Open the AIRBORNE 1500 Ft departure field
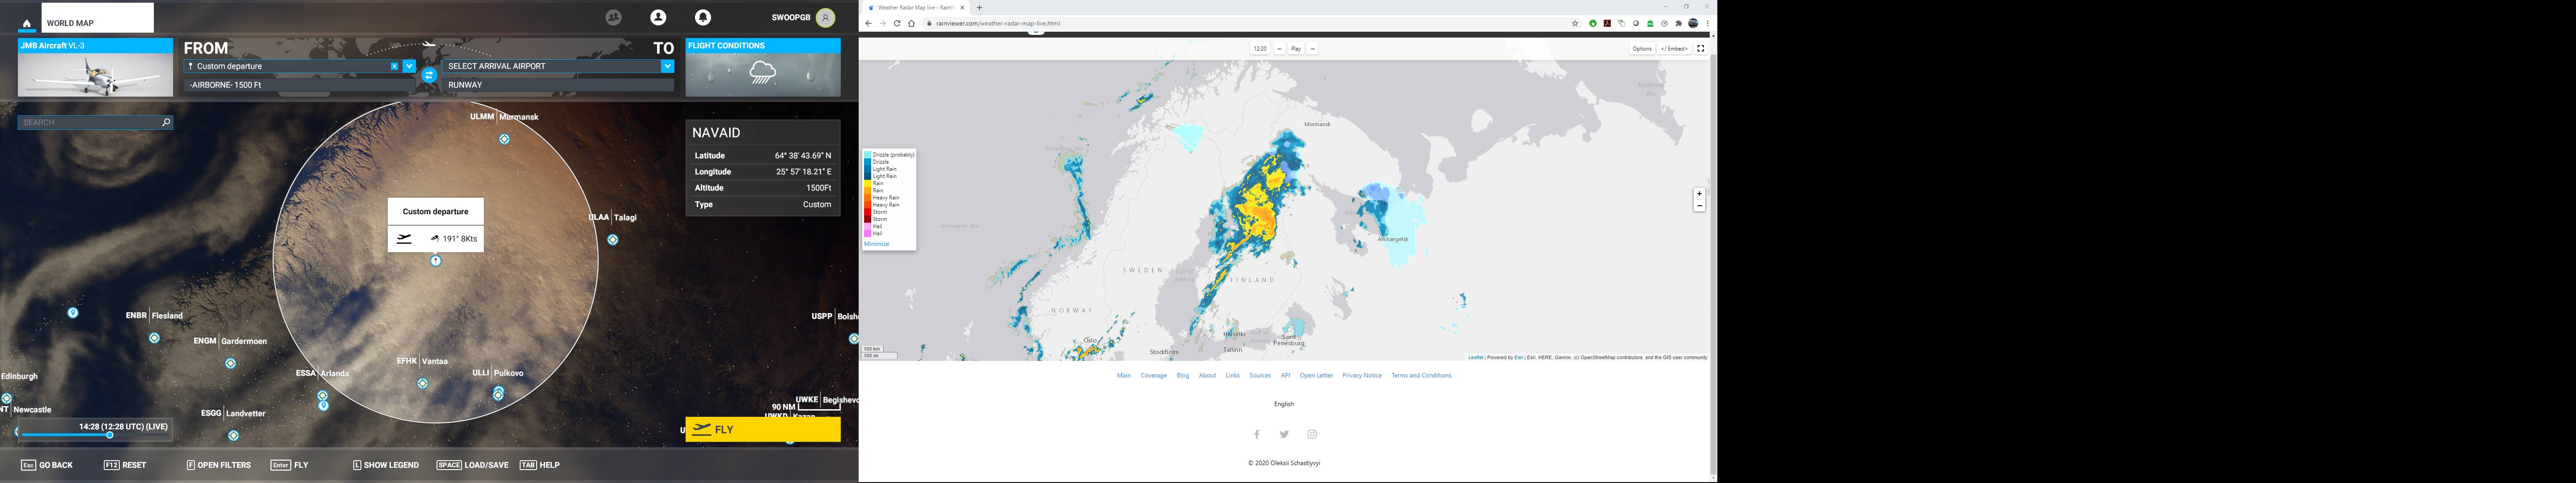The width and height of the screenshot is (2576, 483). coord(299,85)
